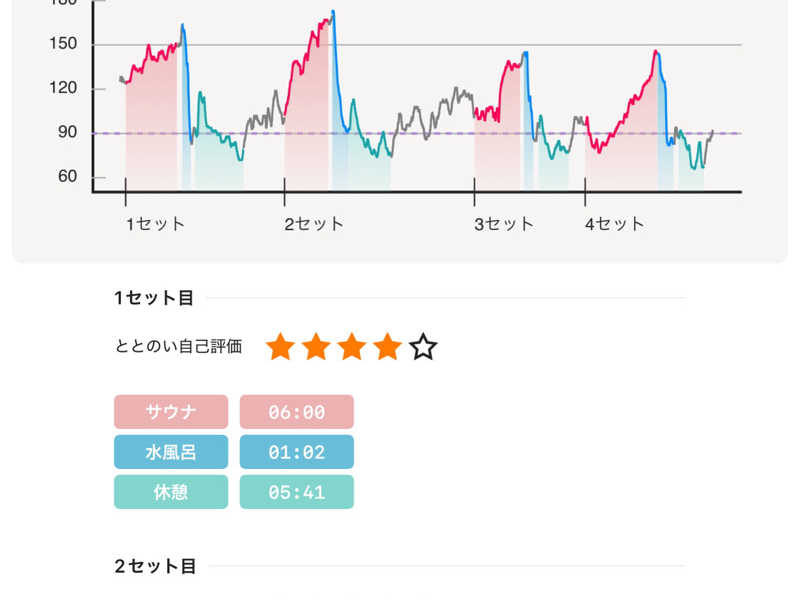This screenshot has width=800, height=600.
Task: Click the first orange rating star
Action: pos(281,346)
